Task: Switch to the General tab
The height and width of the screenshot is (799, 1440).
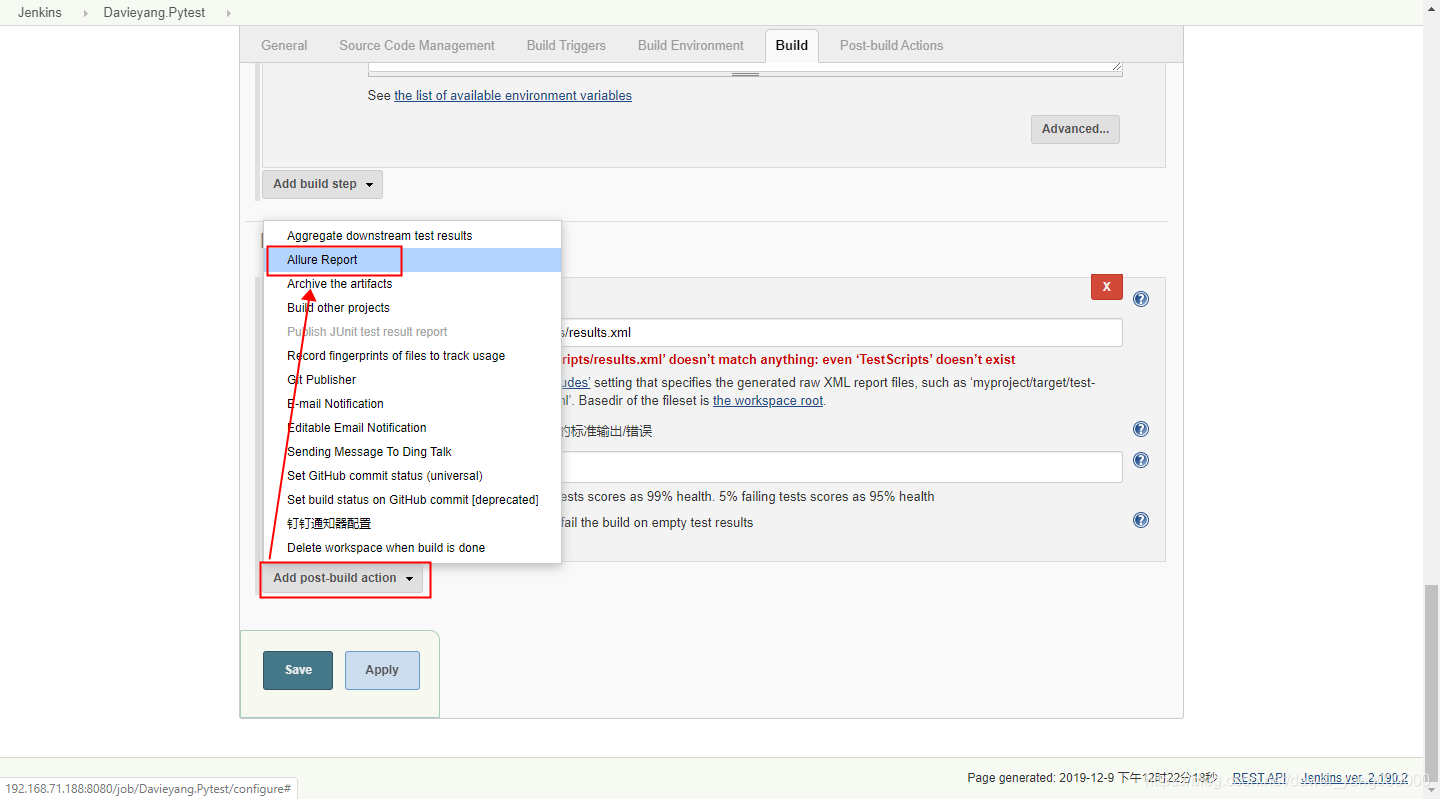Action: point(284,45)
